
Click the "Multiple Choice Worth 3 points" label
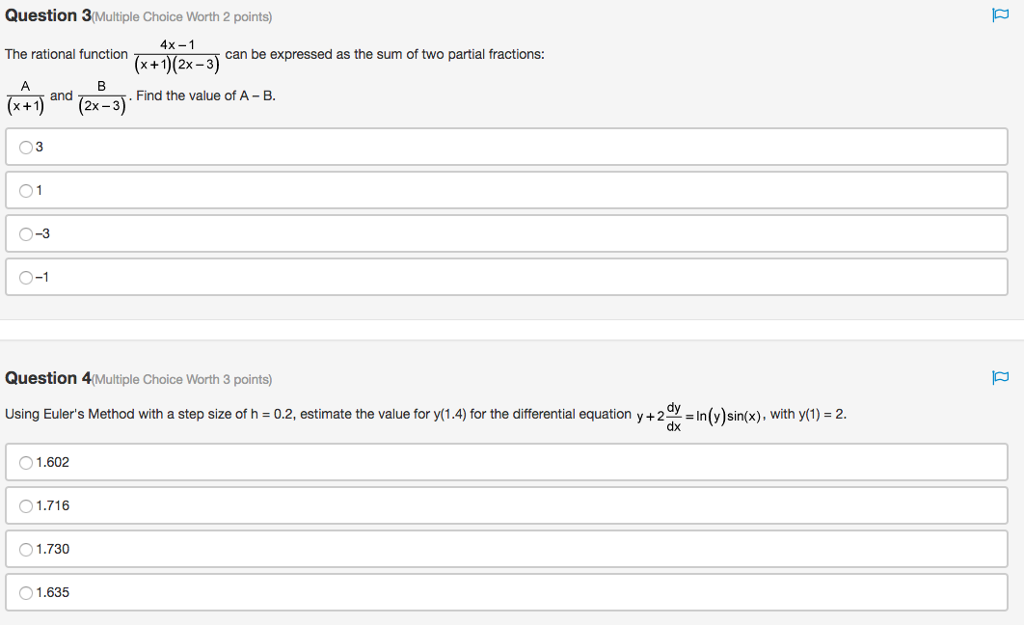pyautogui.click(x=180, y=378)
